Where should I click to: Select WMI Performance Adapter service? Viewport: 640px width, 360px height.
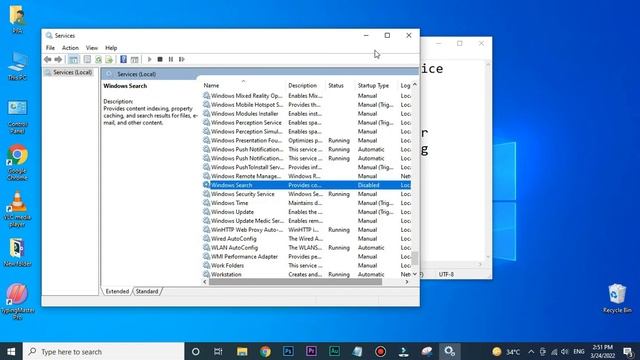point(307,257)
